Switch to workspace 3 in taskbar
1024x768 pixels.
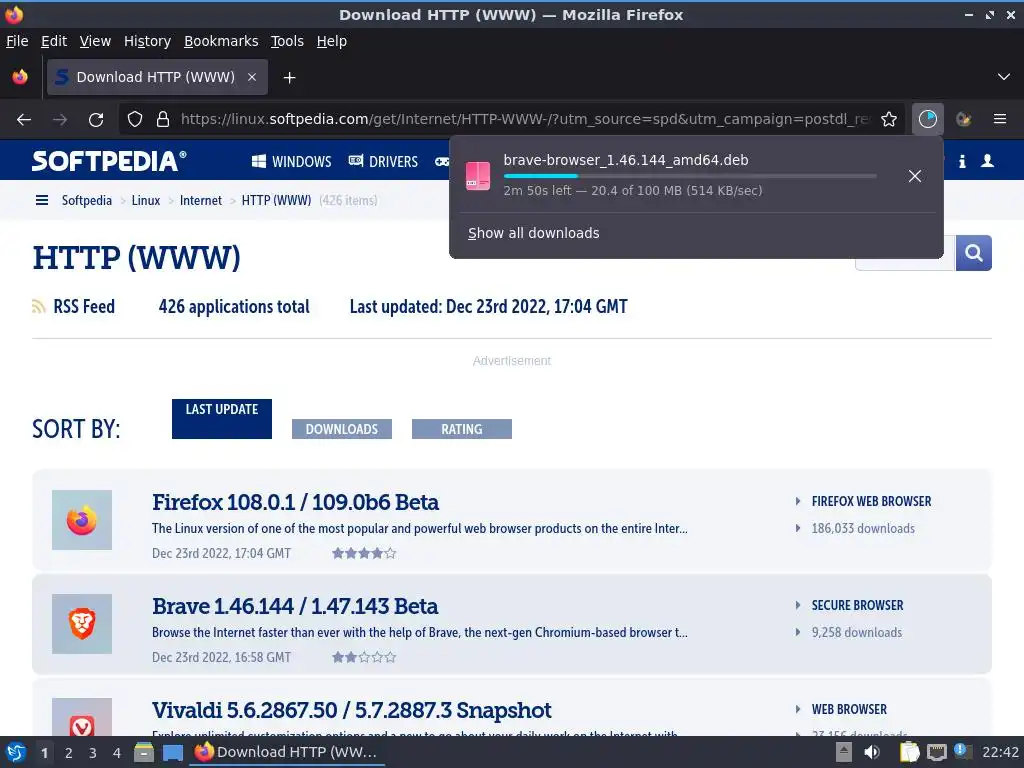[x=93, y=753]
